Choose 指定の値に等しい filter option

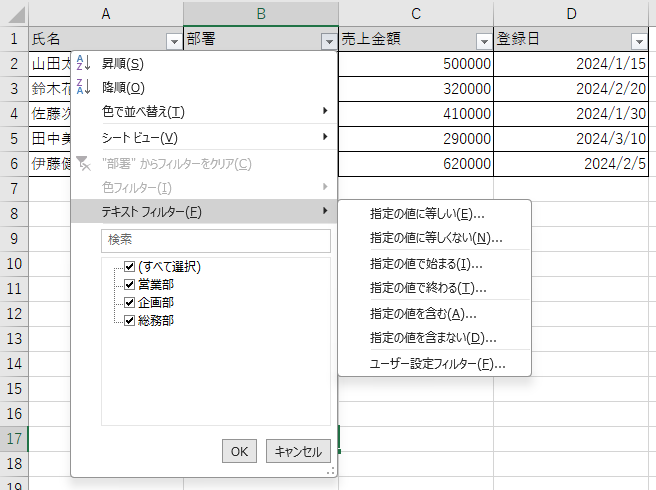click(x=427, y=213)
